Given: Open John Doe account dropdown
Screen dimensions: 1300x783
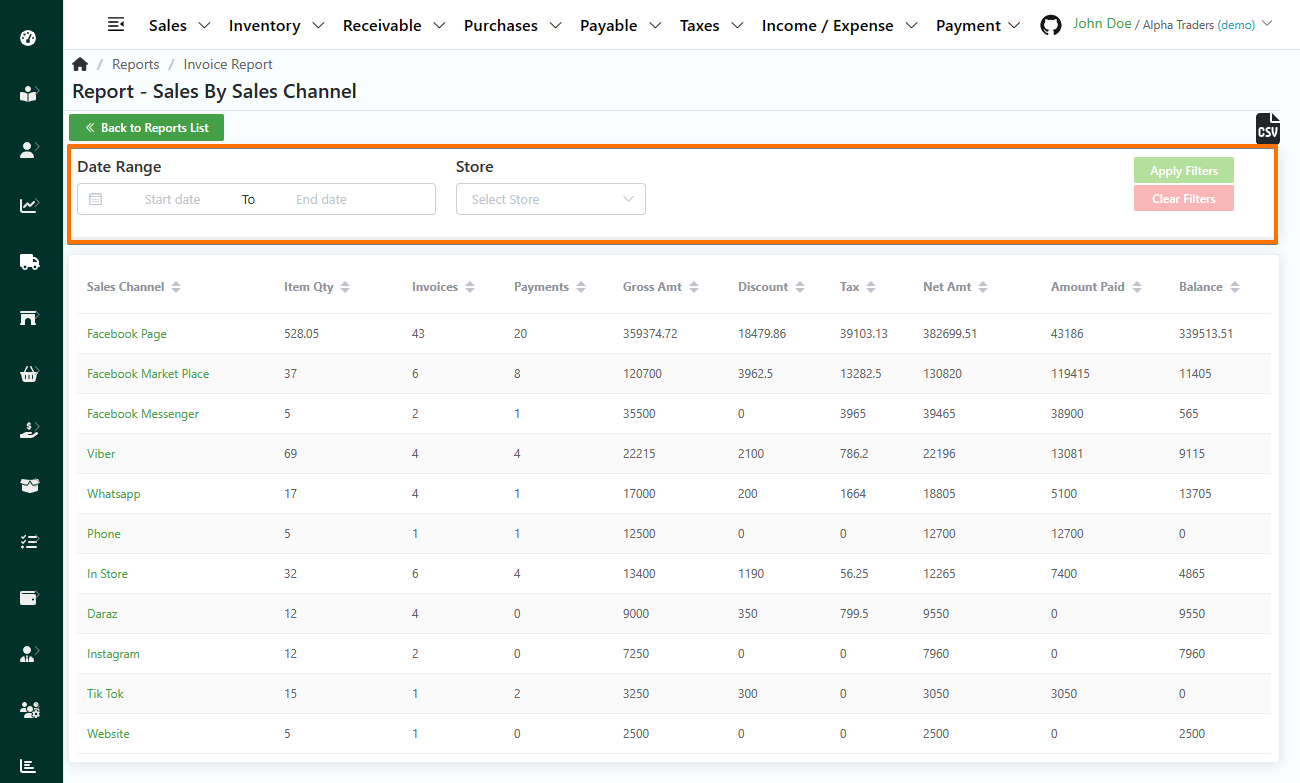Looking at the screenshot, I should [1172, 24].
